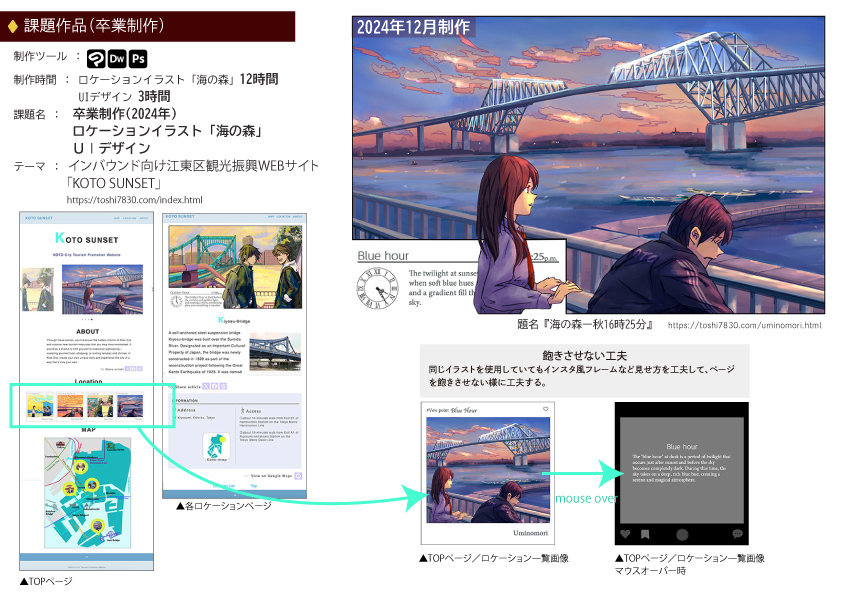The width and height of the screenshot is (842, 595).
Task: Click the Kiyosu-bridge photo on the location page
Action: (x=274, y=353)
